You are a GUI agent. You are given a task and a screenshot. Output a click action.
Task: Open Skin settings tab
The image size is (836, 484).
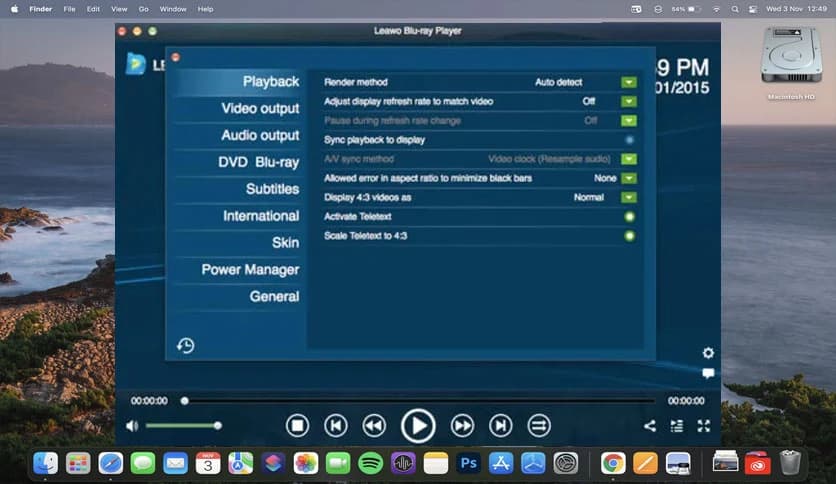click(x=239, y=243)
